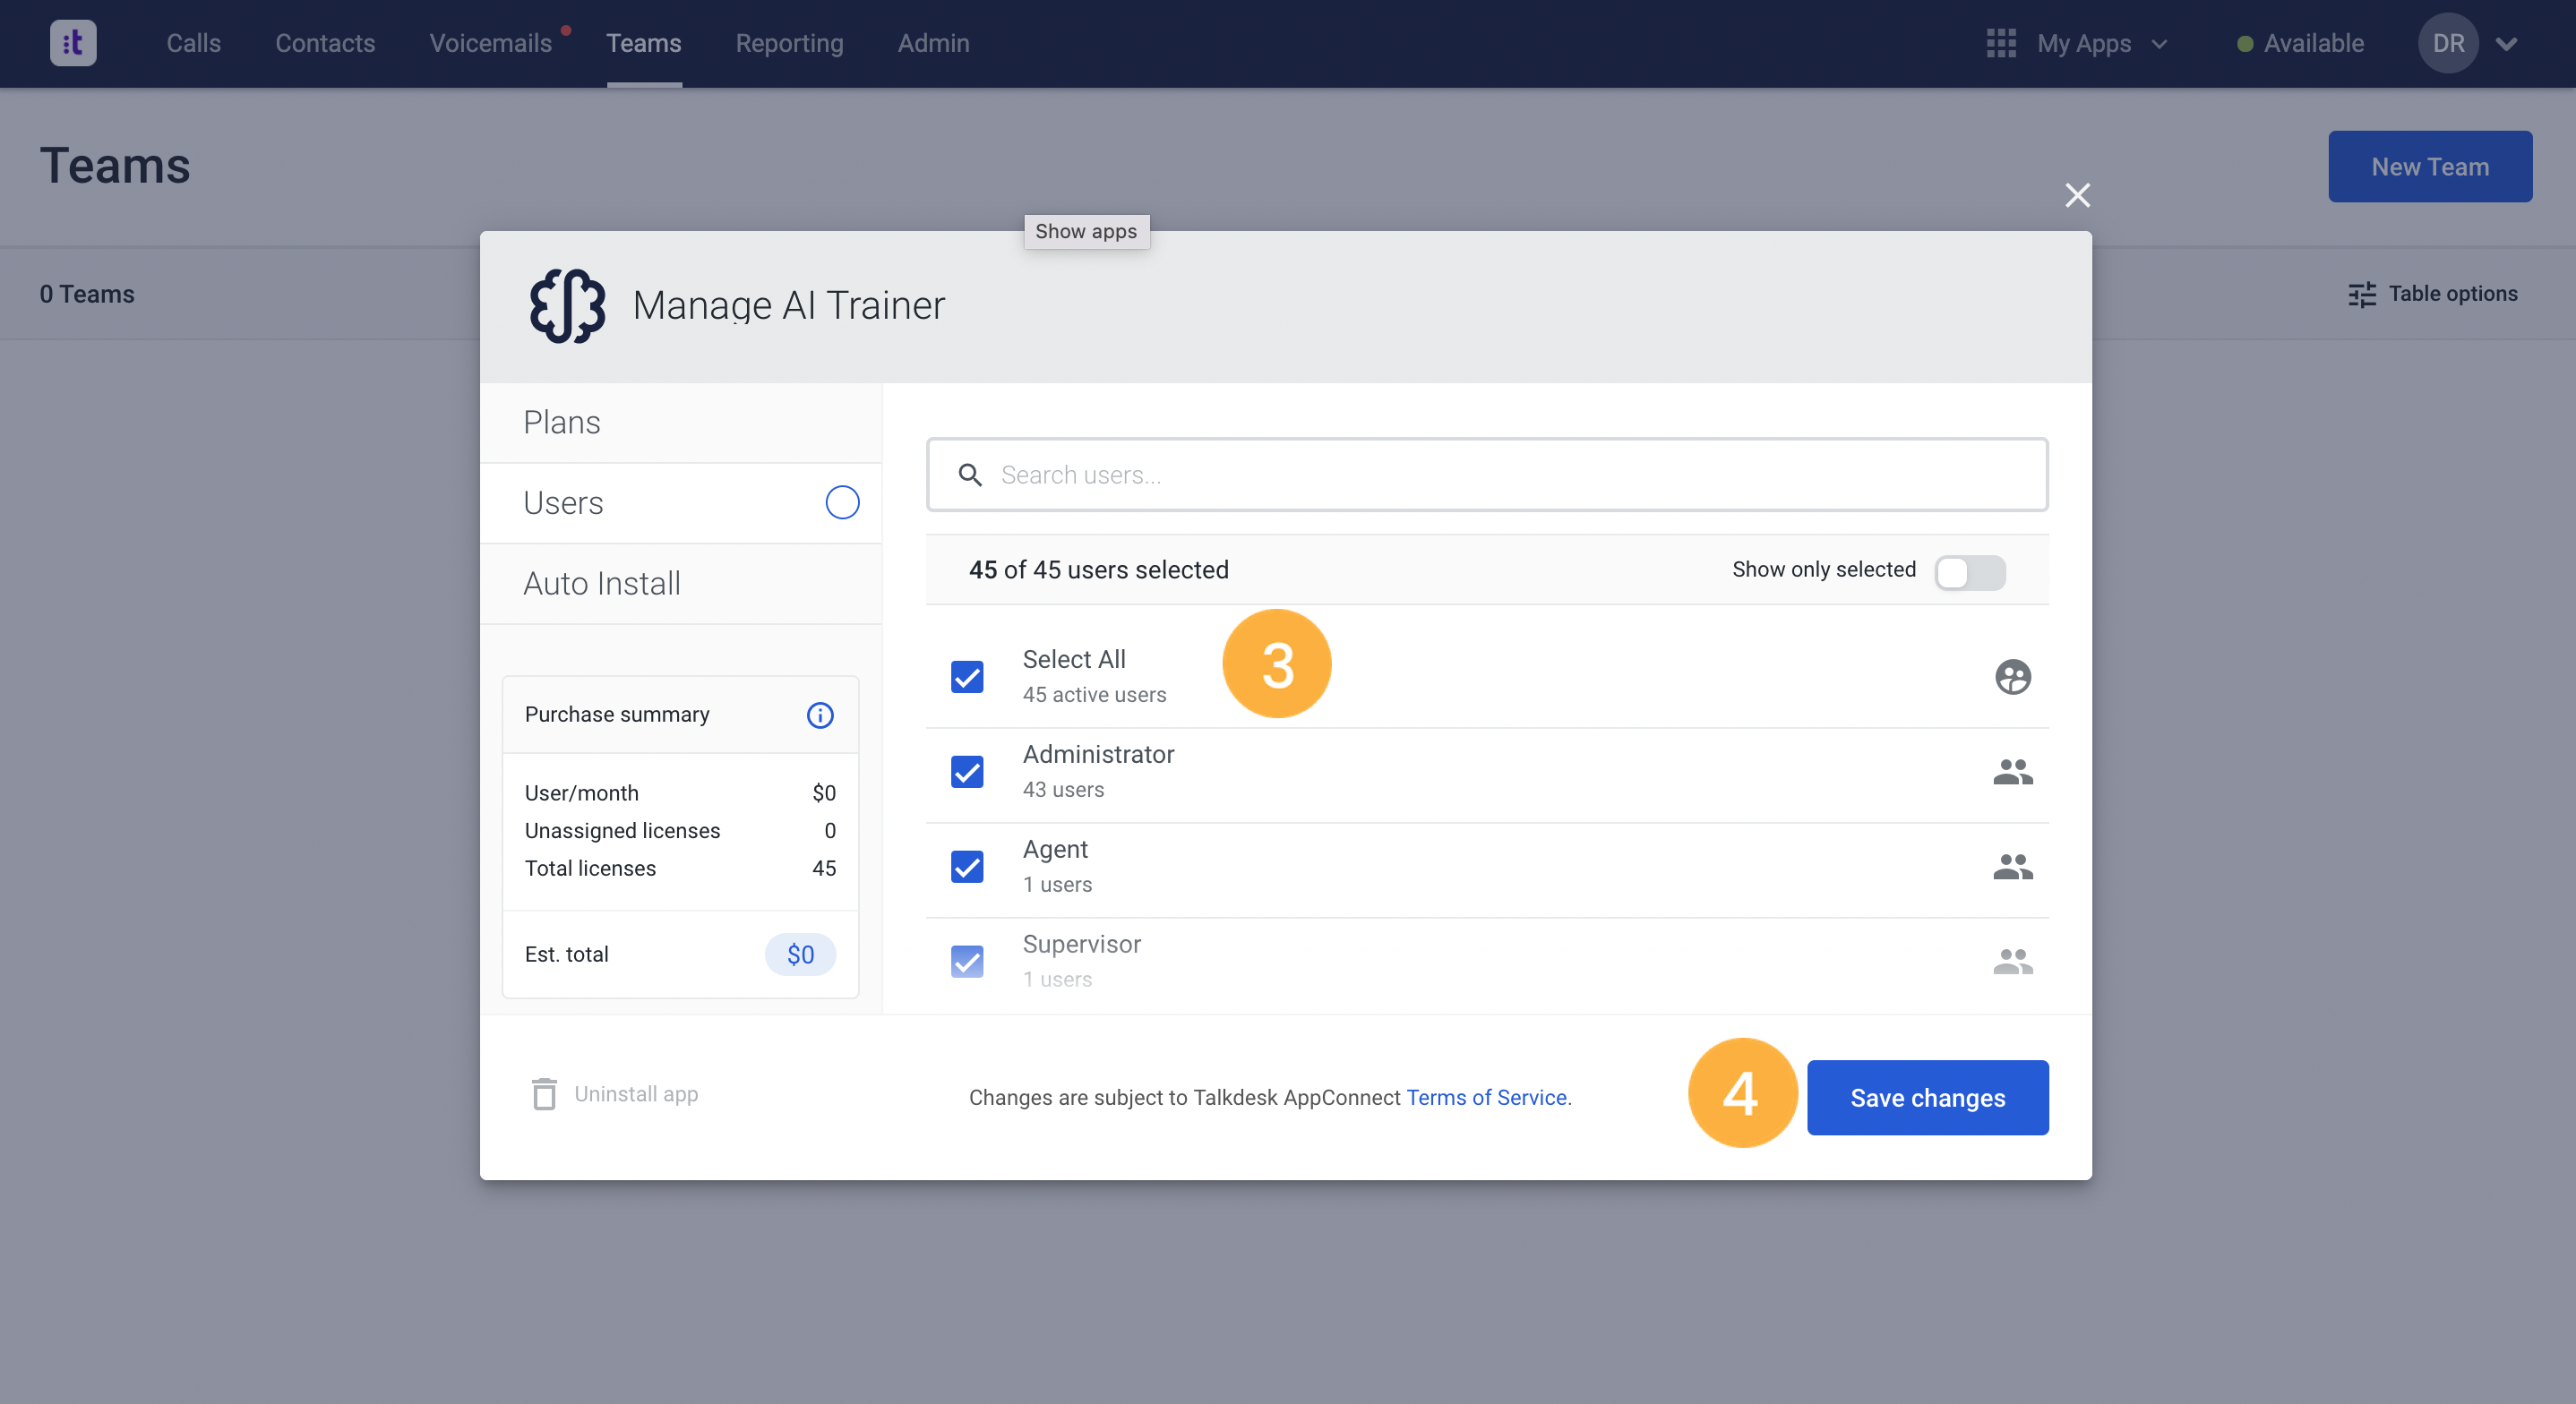Open the Calls tab
This screenshot has width=2576, height=1404.
194,43
